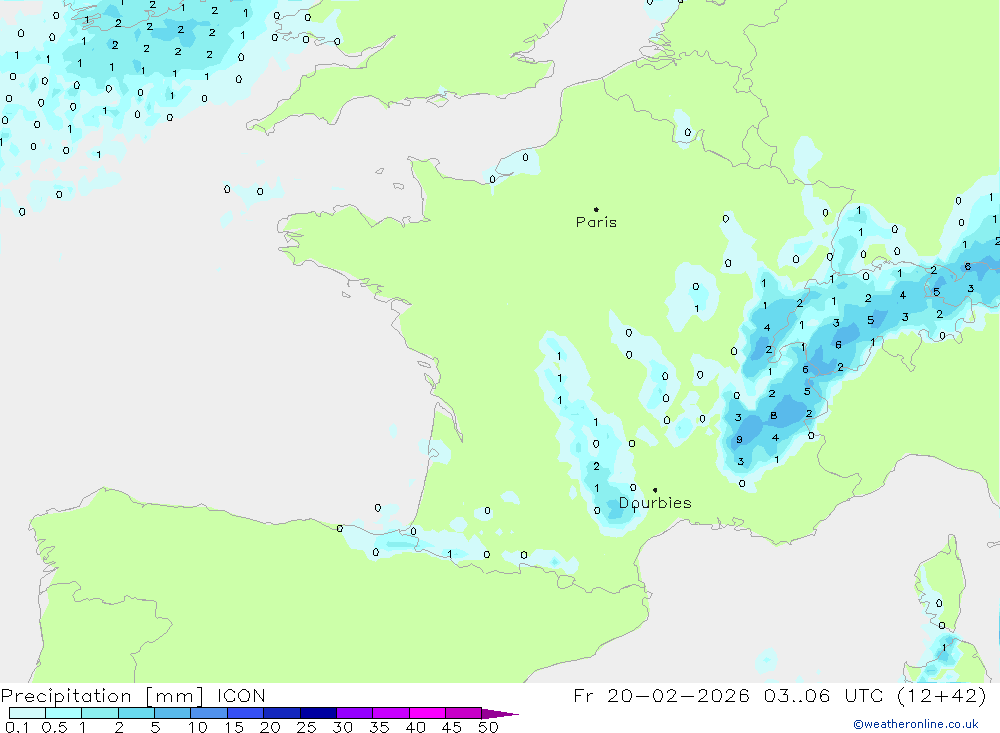Click the legend label '15'
1000x733 pixels.
click(234, 727)
